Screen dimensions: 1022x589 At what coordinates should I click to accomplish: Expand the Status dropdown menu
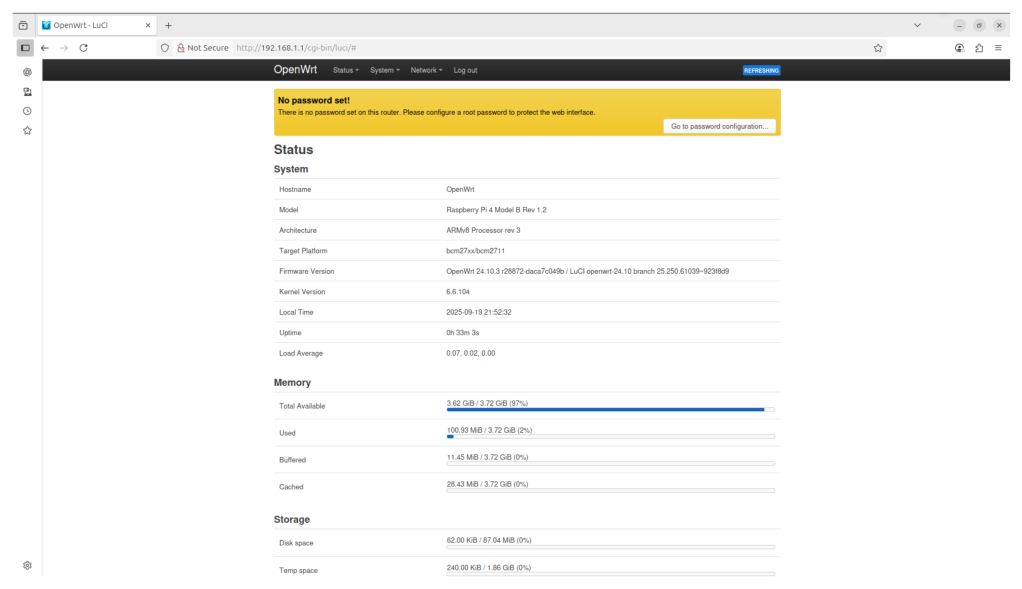coord(345,70)
